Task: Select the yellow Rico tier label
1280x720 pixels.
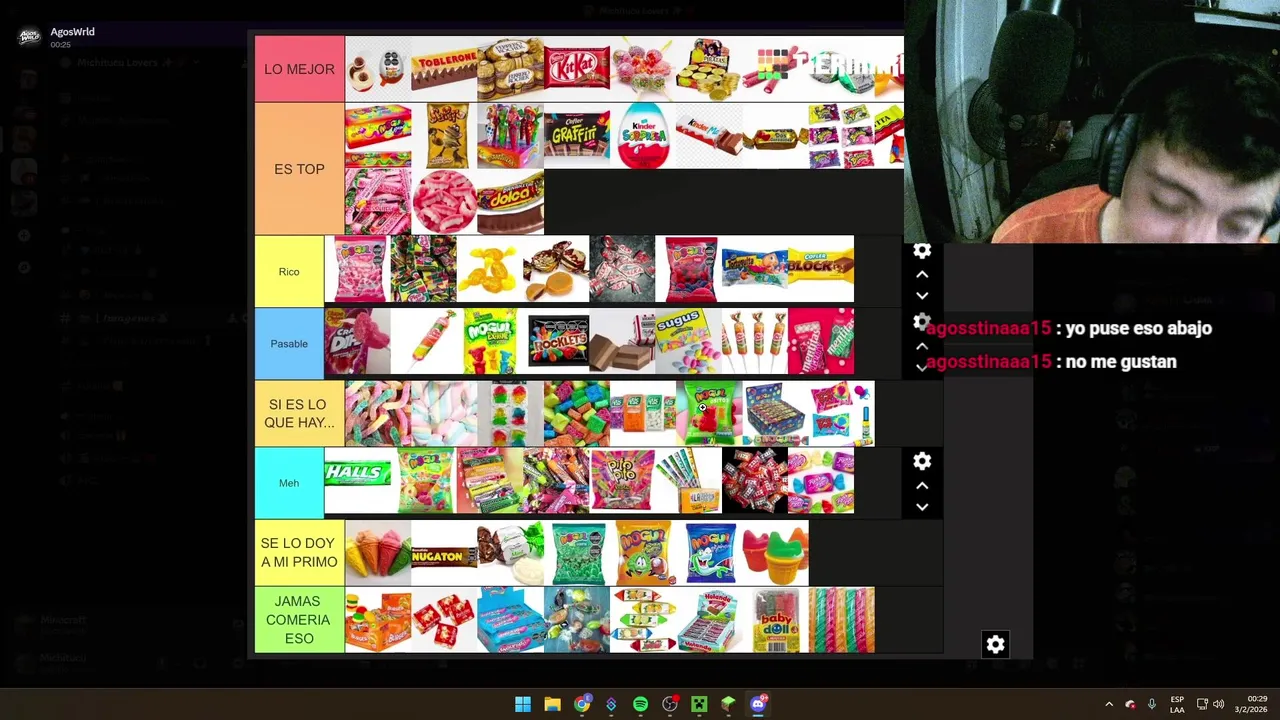Action: [x=289, y=271]
